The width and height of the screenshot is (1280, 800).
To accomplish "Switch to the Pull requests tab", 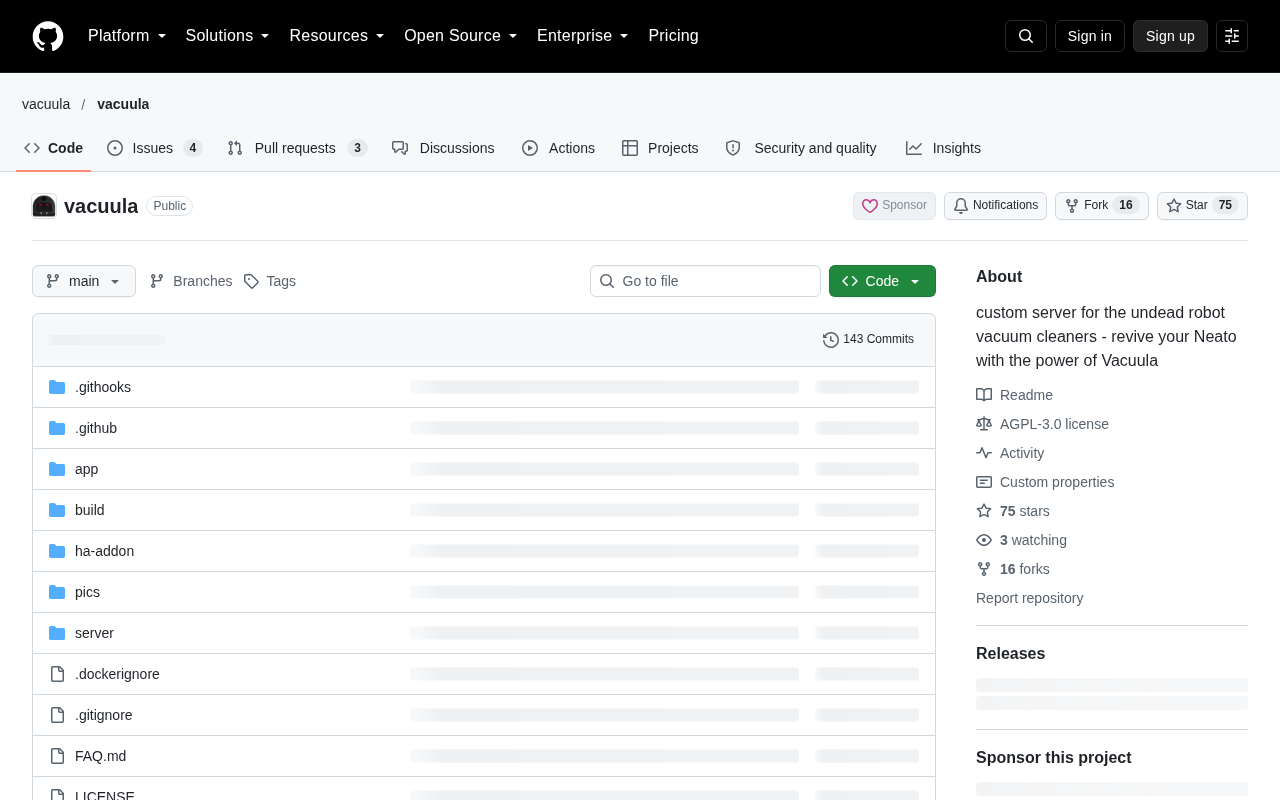I will coord(297,148).
